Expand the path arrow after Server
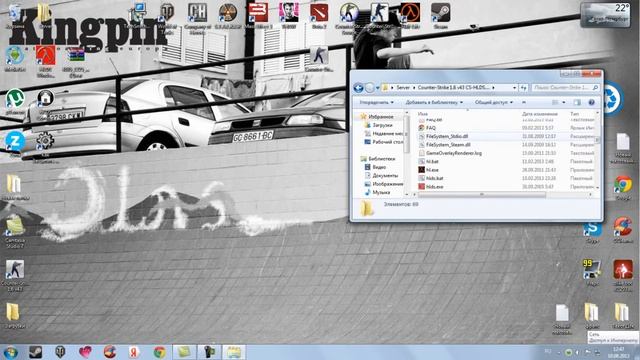This screenshot has height=360, width=640. [x=413, y=88]
